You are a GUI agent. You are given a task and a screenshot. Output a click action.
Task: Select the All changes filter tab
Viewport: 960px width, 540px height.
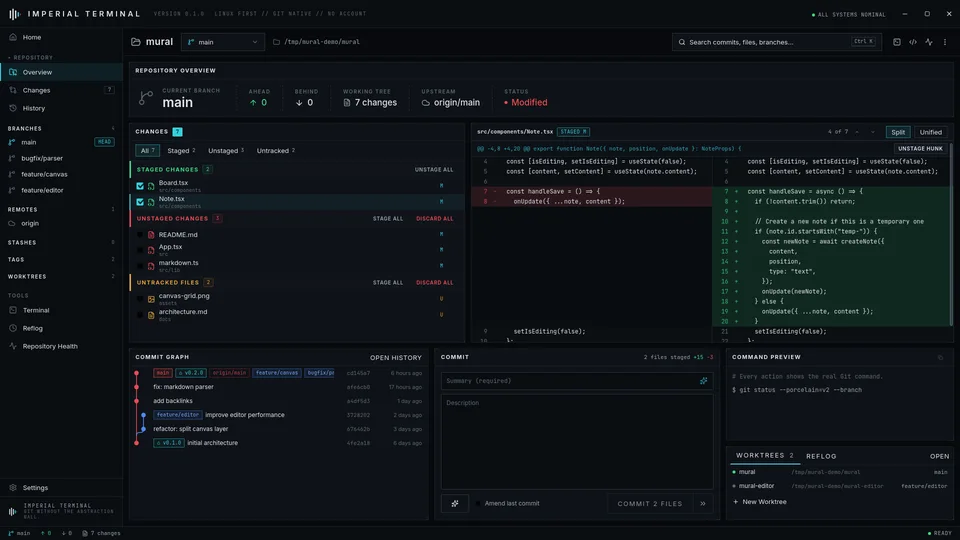(148, 151)
